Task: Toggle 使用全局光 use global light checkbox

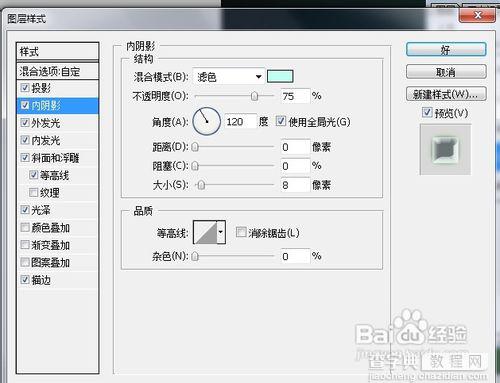Action: [281, 121]
